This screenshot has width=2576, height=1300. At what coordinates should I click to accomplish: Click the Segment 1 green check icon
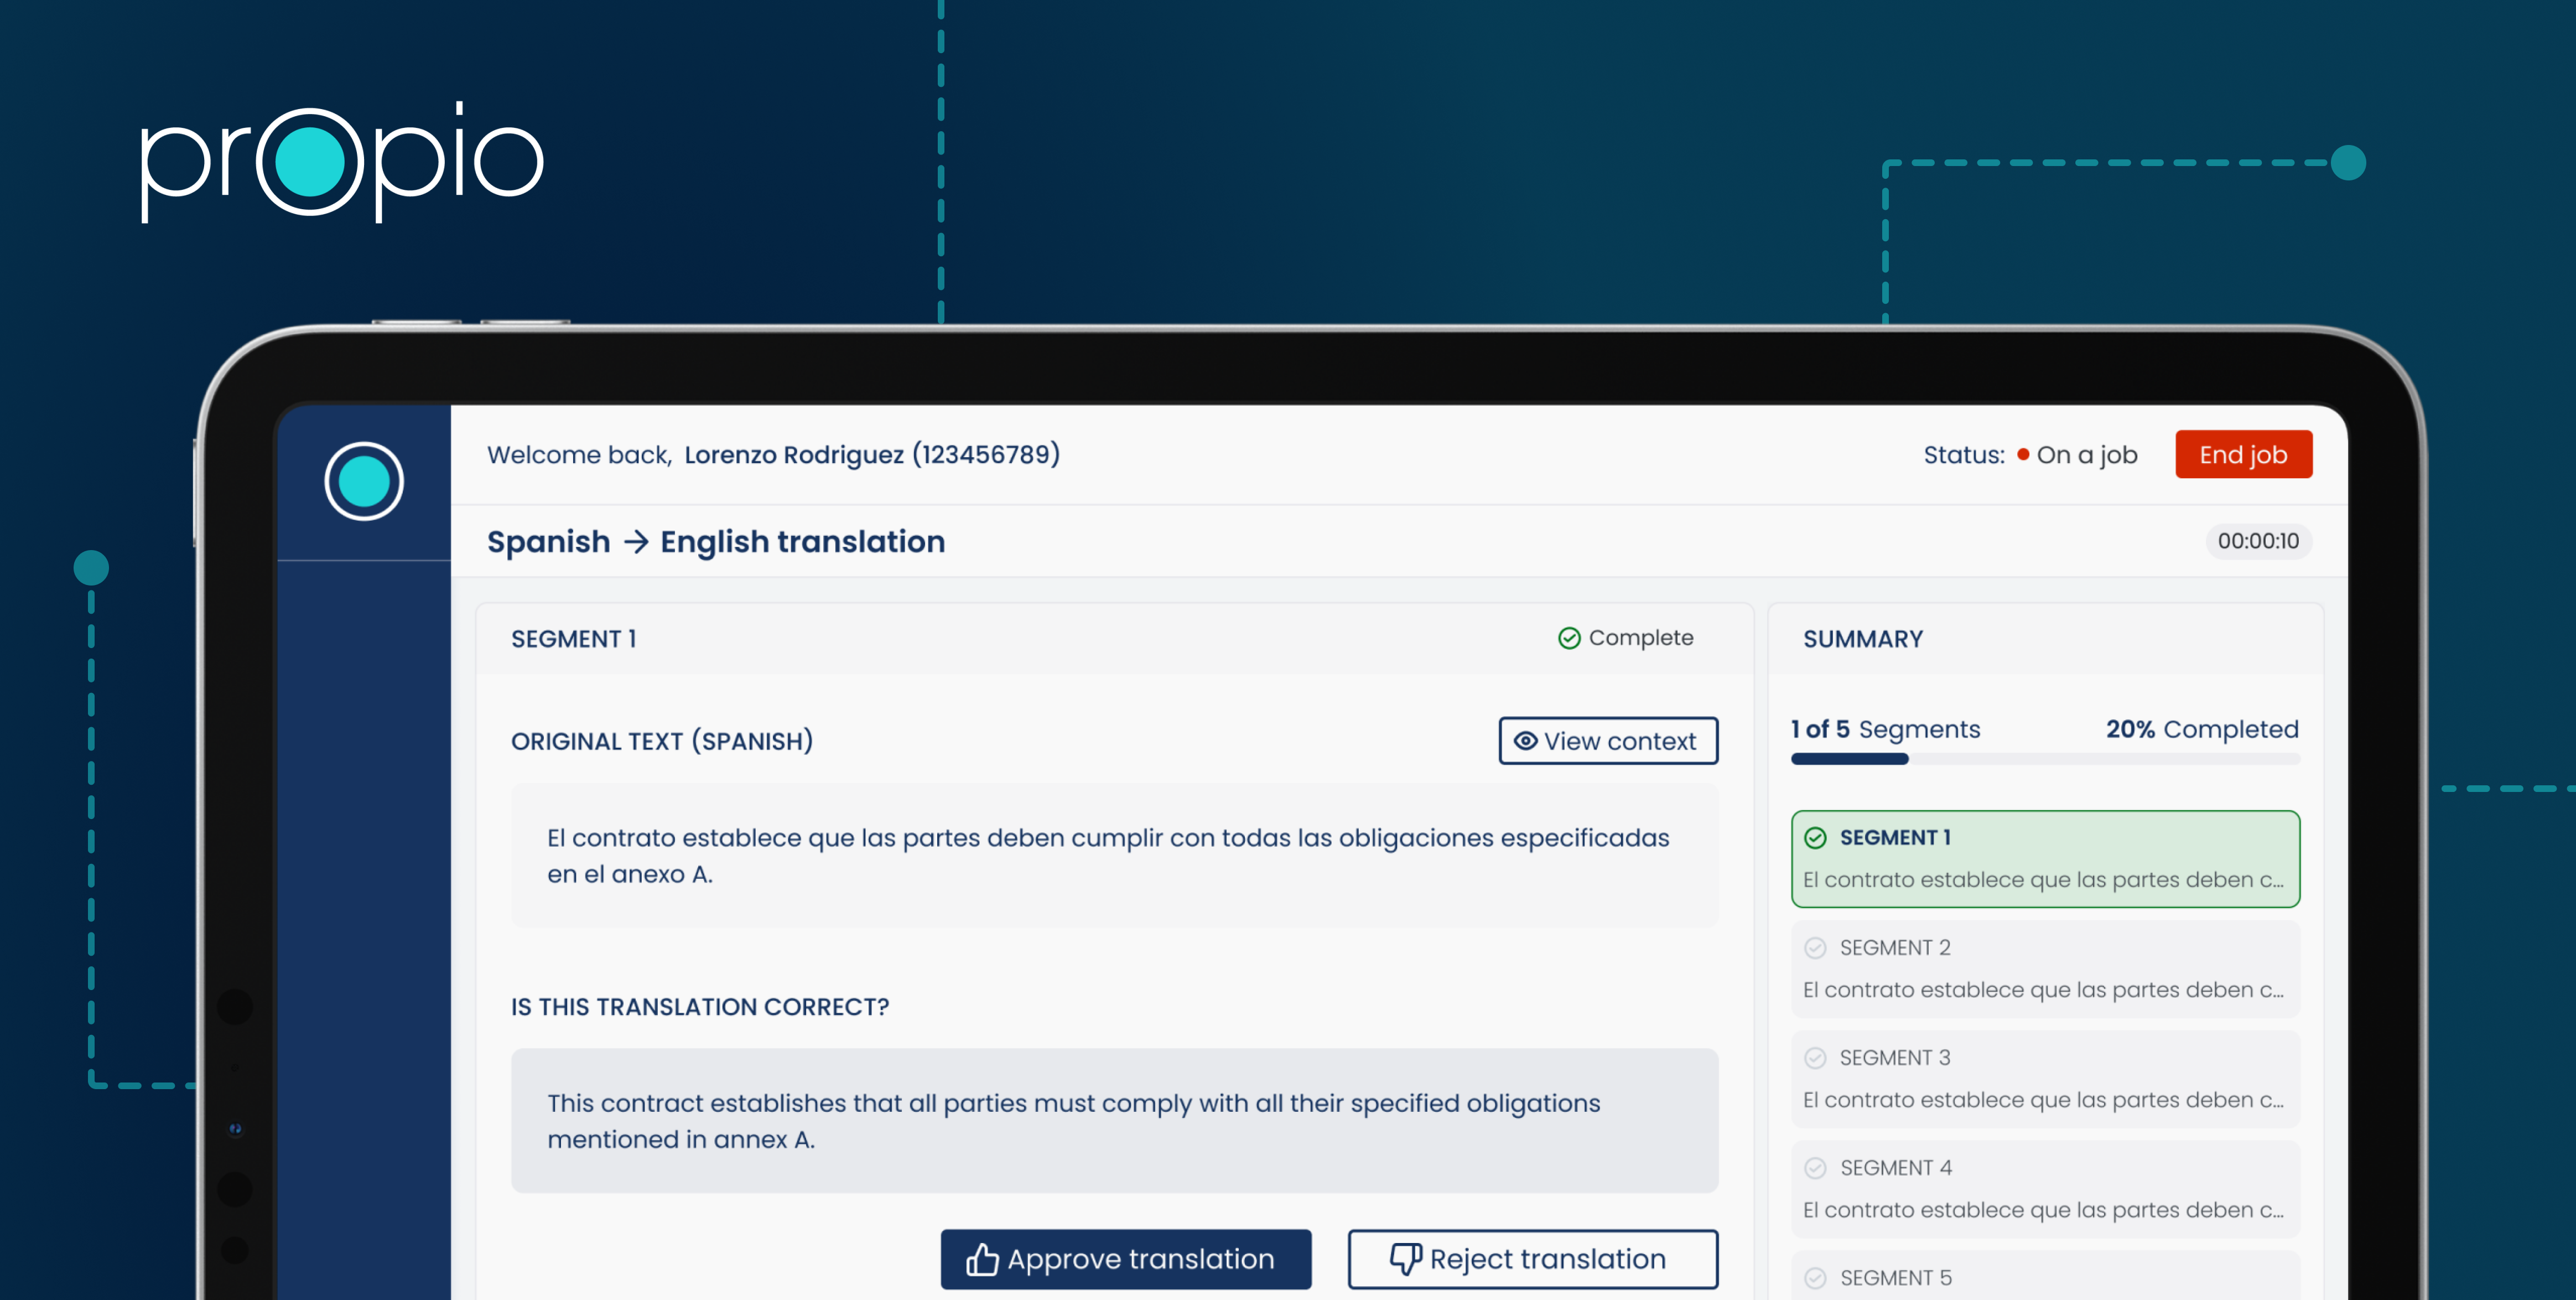click(1815, 838)
